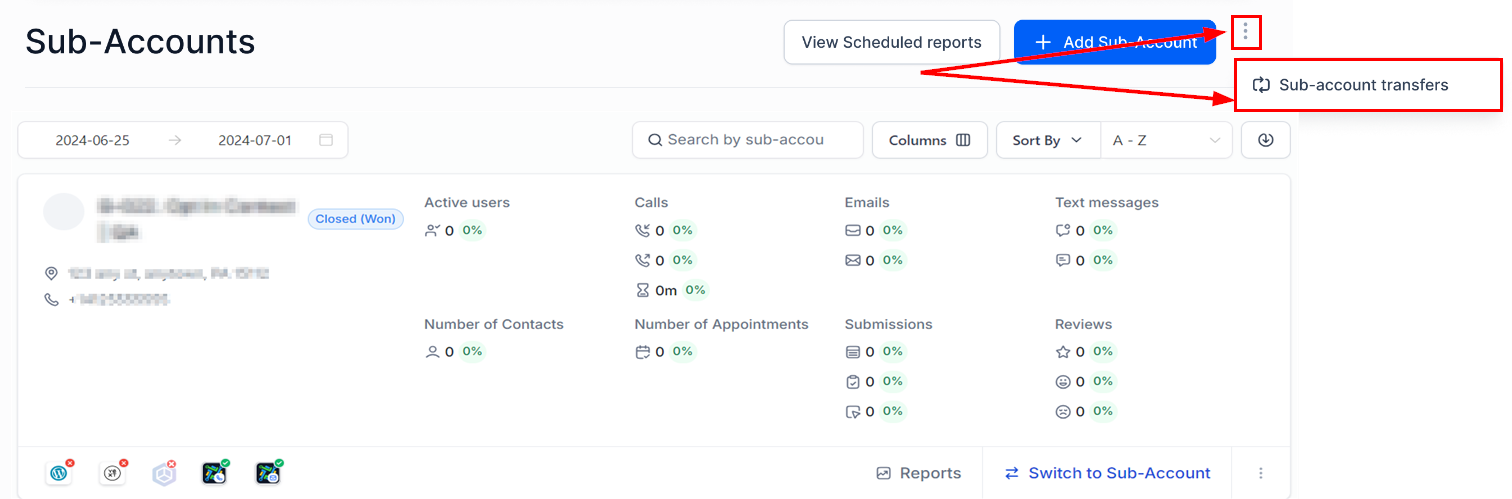Open Reports for the sub-account
Screen dimensions: 1512x499
tap(919, 473)
